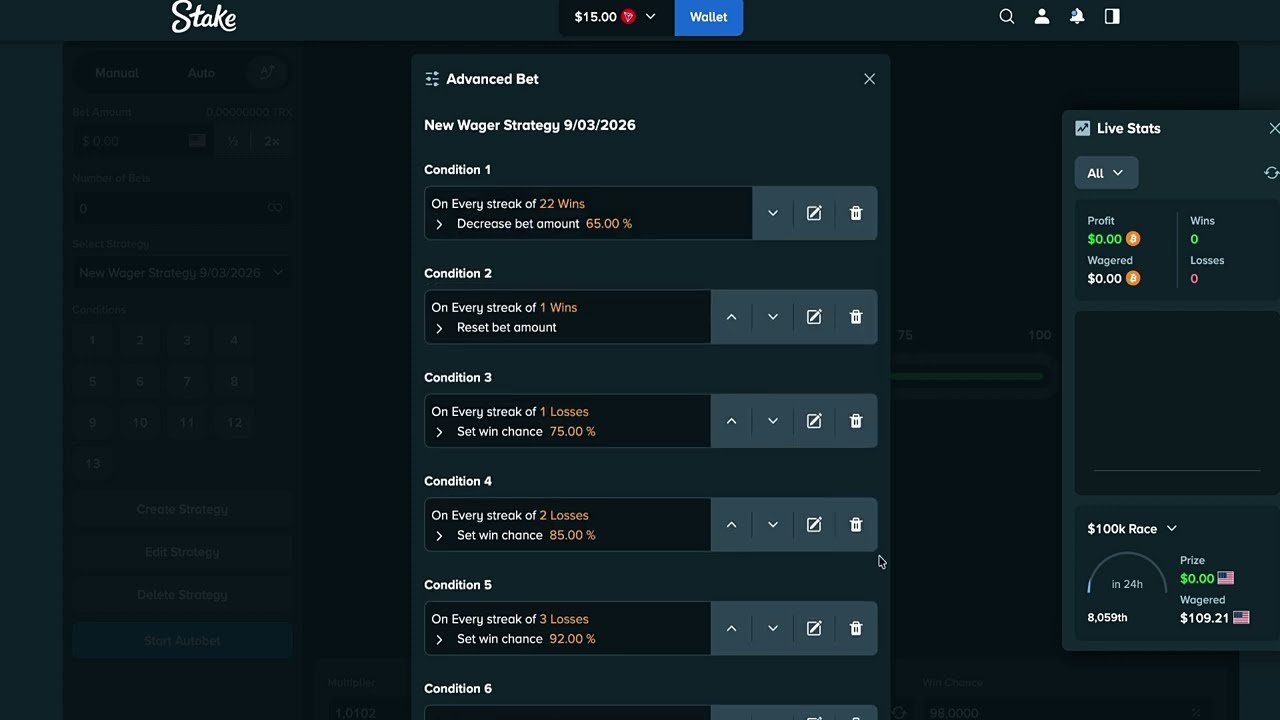
Task: Click the Delete Strategy button
Action: click(x=182, y=595)
